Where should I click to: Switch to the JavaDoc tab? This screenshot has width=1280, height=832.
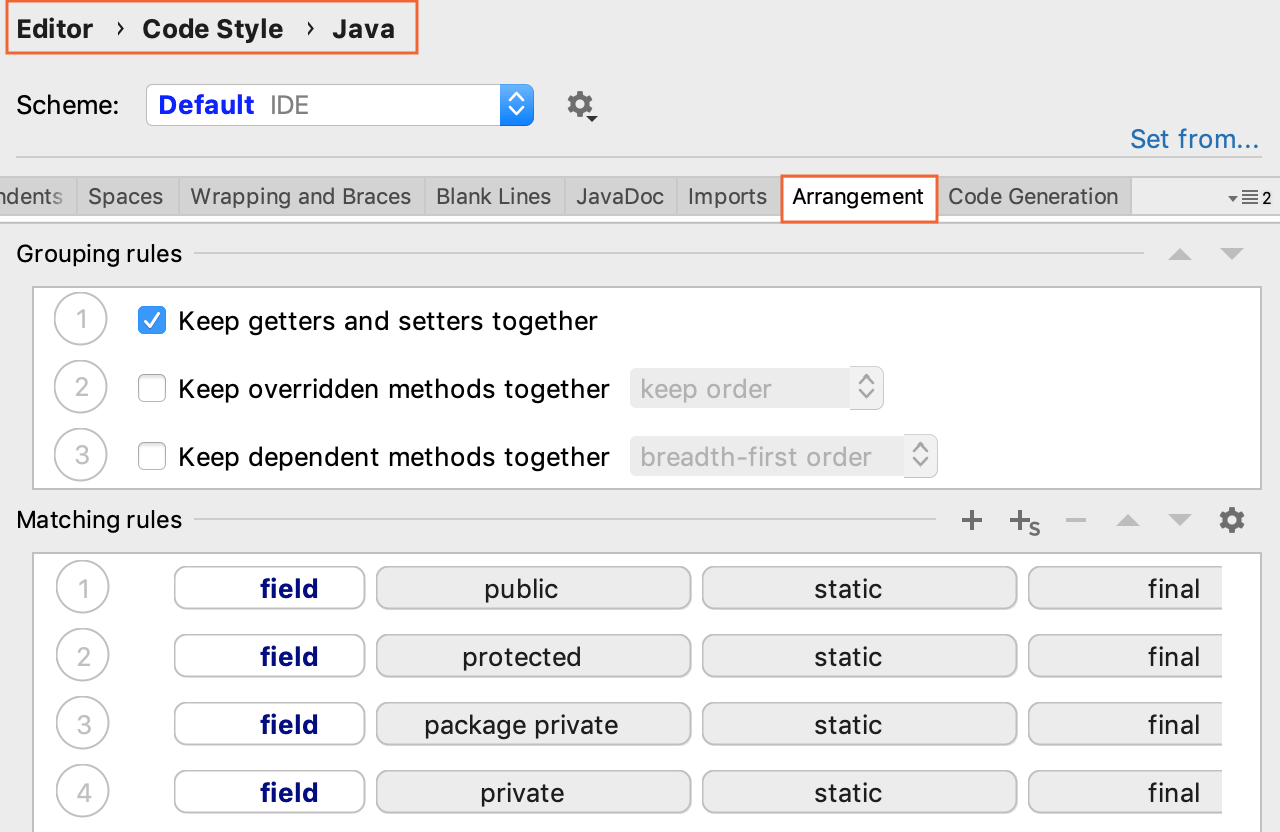(x=620, y=196)
